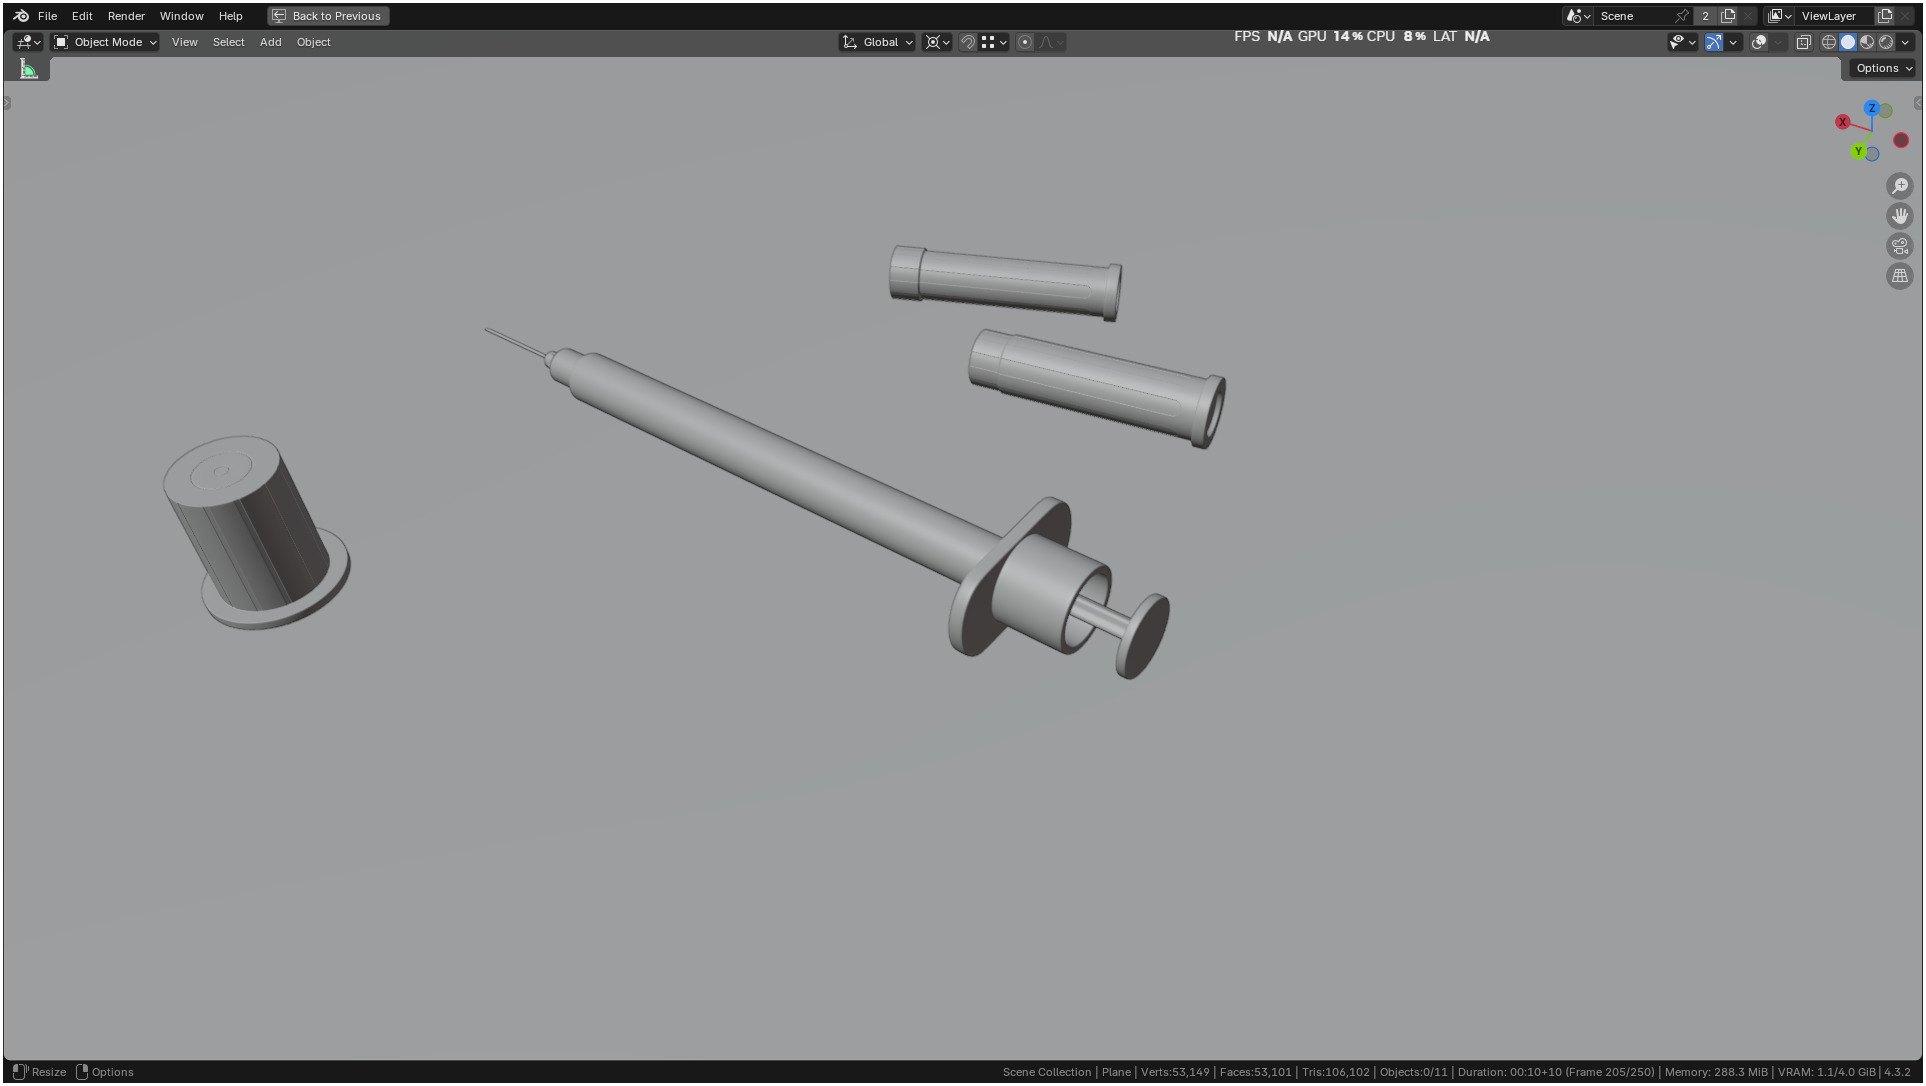The width and height of the screenshot is (1926, 1086).
Task: Open the Edit menu
Action: click(x=82, y=16)
